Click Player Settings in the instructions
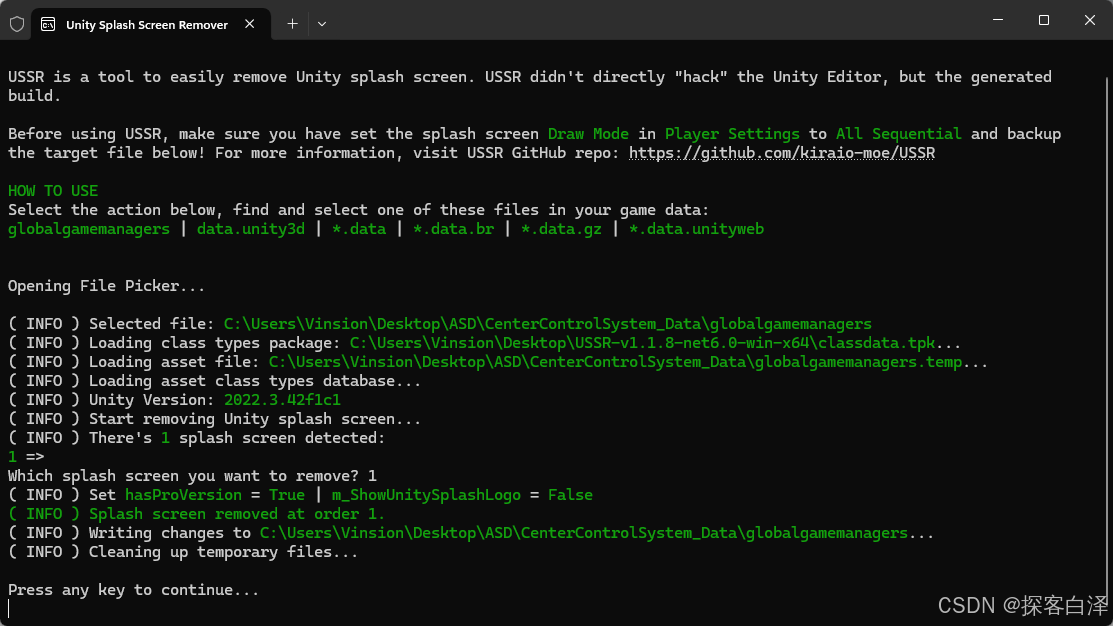Image resolution: width=1113 pixels, height=626 pixels. (732, 133)
